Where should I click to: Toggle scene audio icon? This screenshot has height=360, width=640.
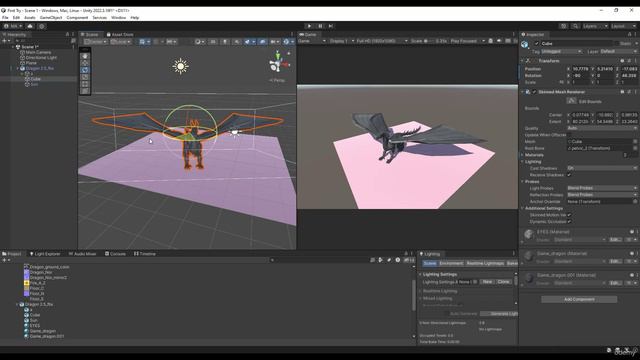point(237,42)
